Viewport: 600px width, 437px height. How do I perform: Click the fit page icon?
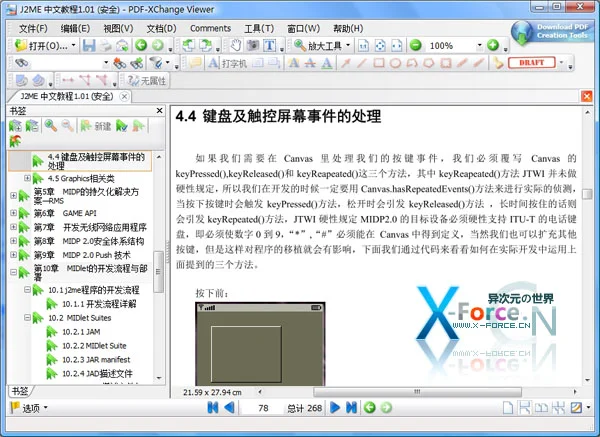(x=380, y=46)
